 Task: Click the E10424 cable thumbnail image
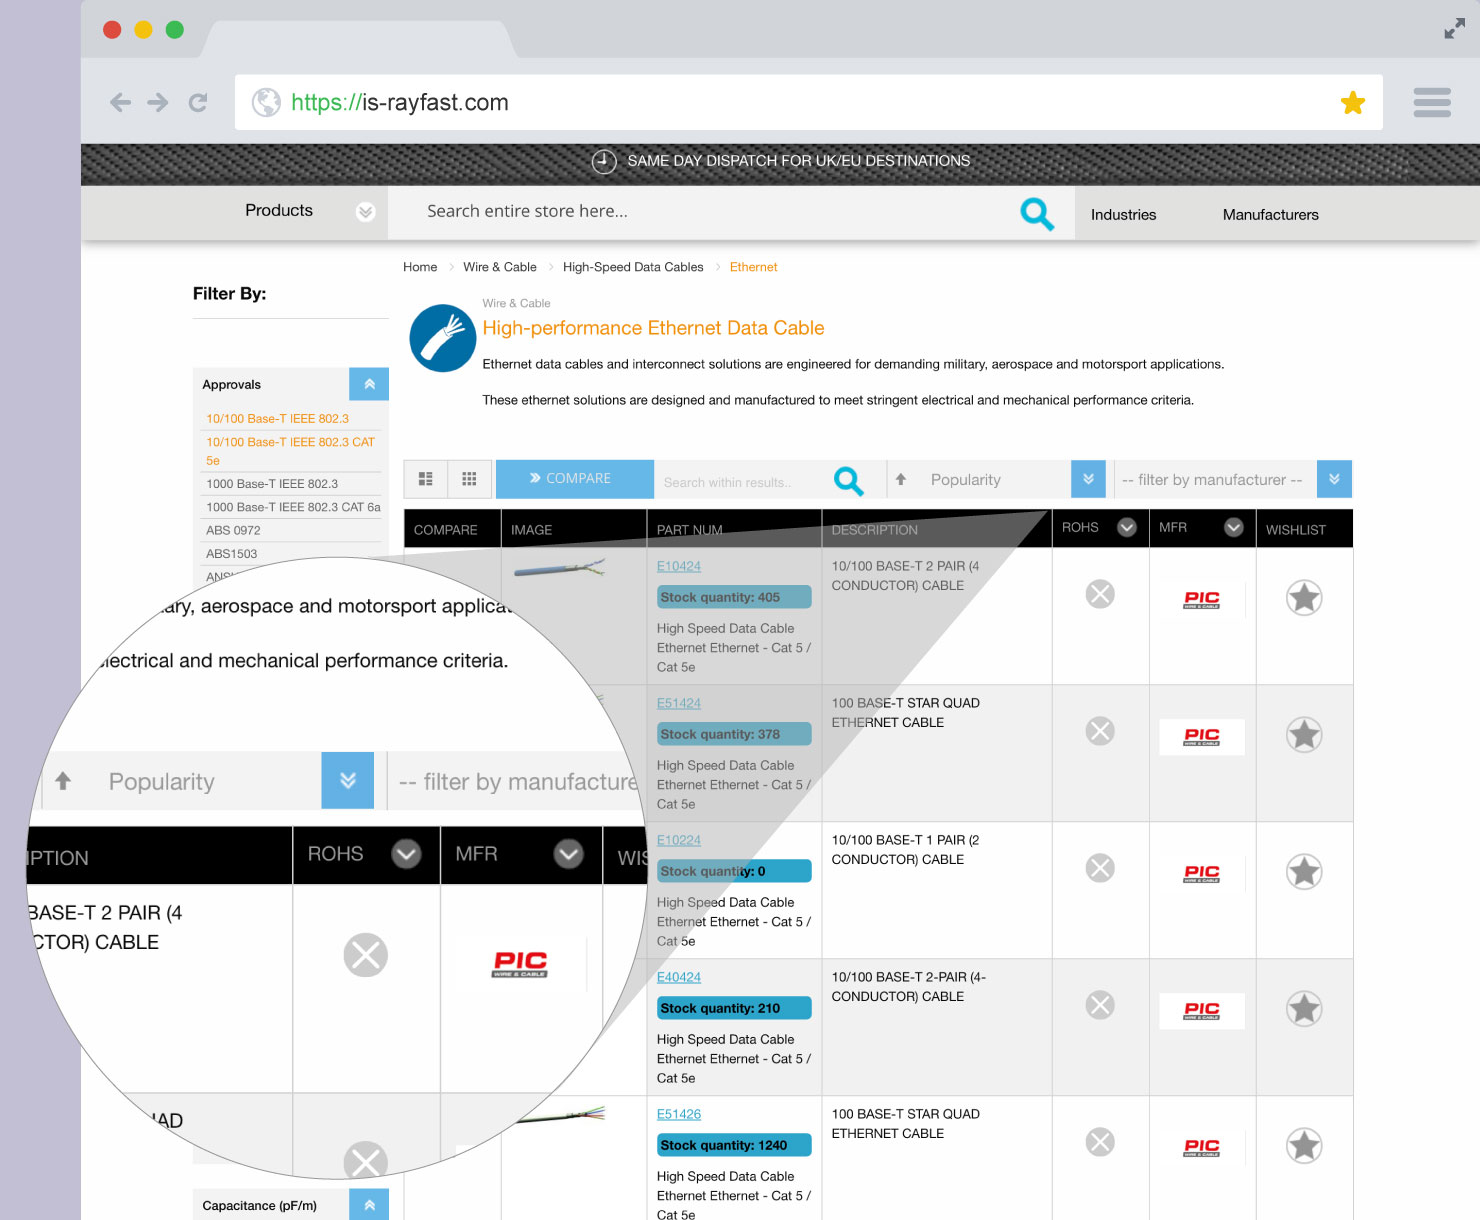pos(560,570)
